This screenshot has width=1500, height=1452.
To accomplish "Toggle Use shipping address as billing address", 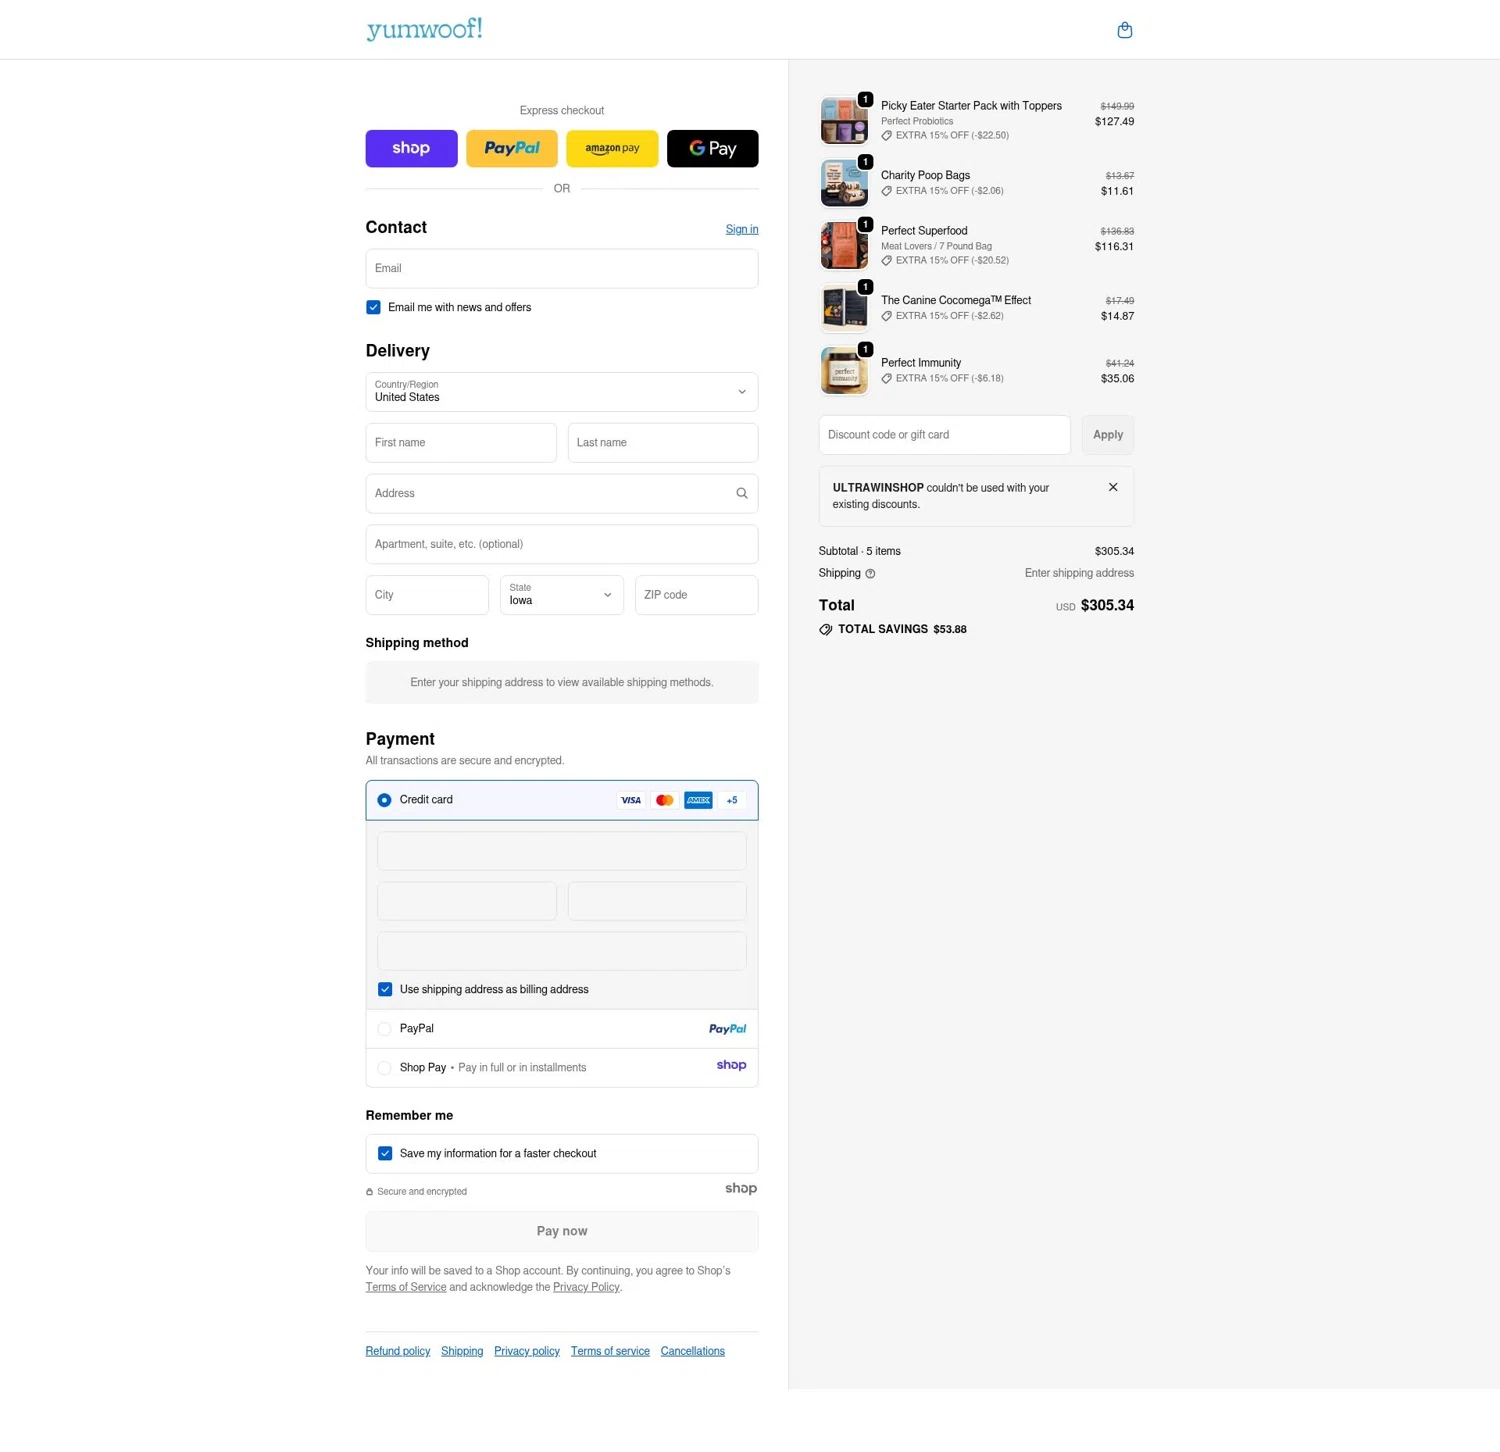I will point(385,989).
